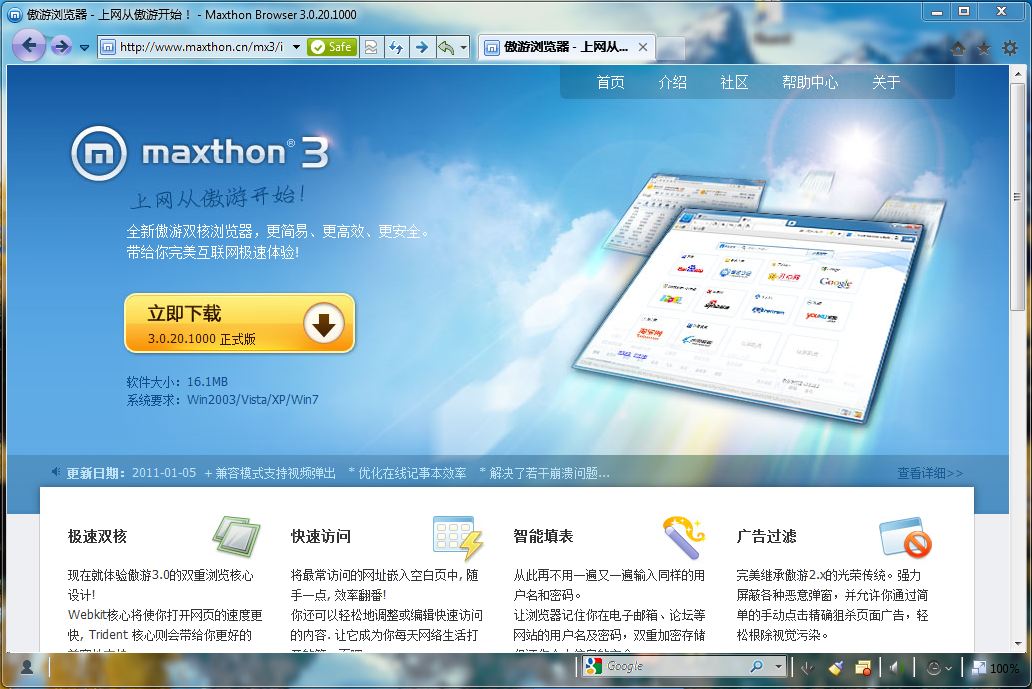Close the 傲游浏览器 tab
The image size is (1032, 689).
pos(643,47)
